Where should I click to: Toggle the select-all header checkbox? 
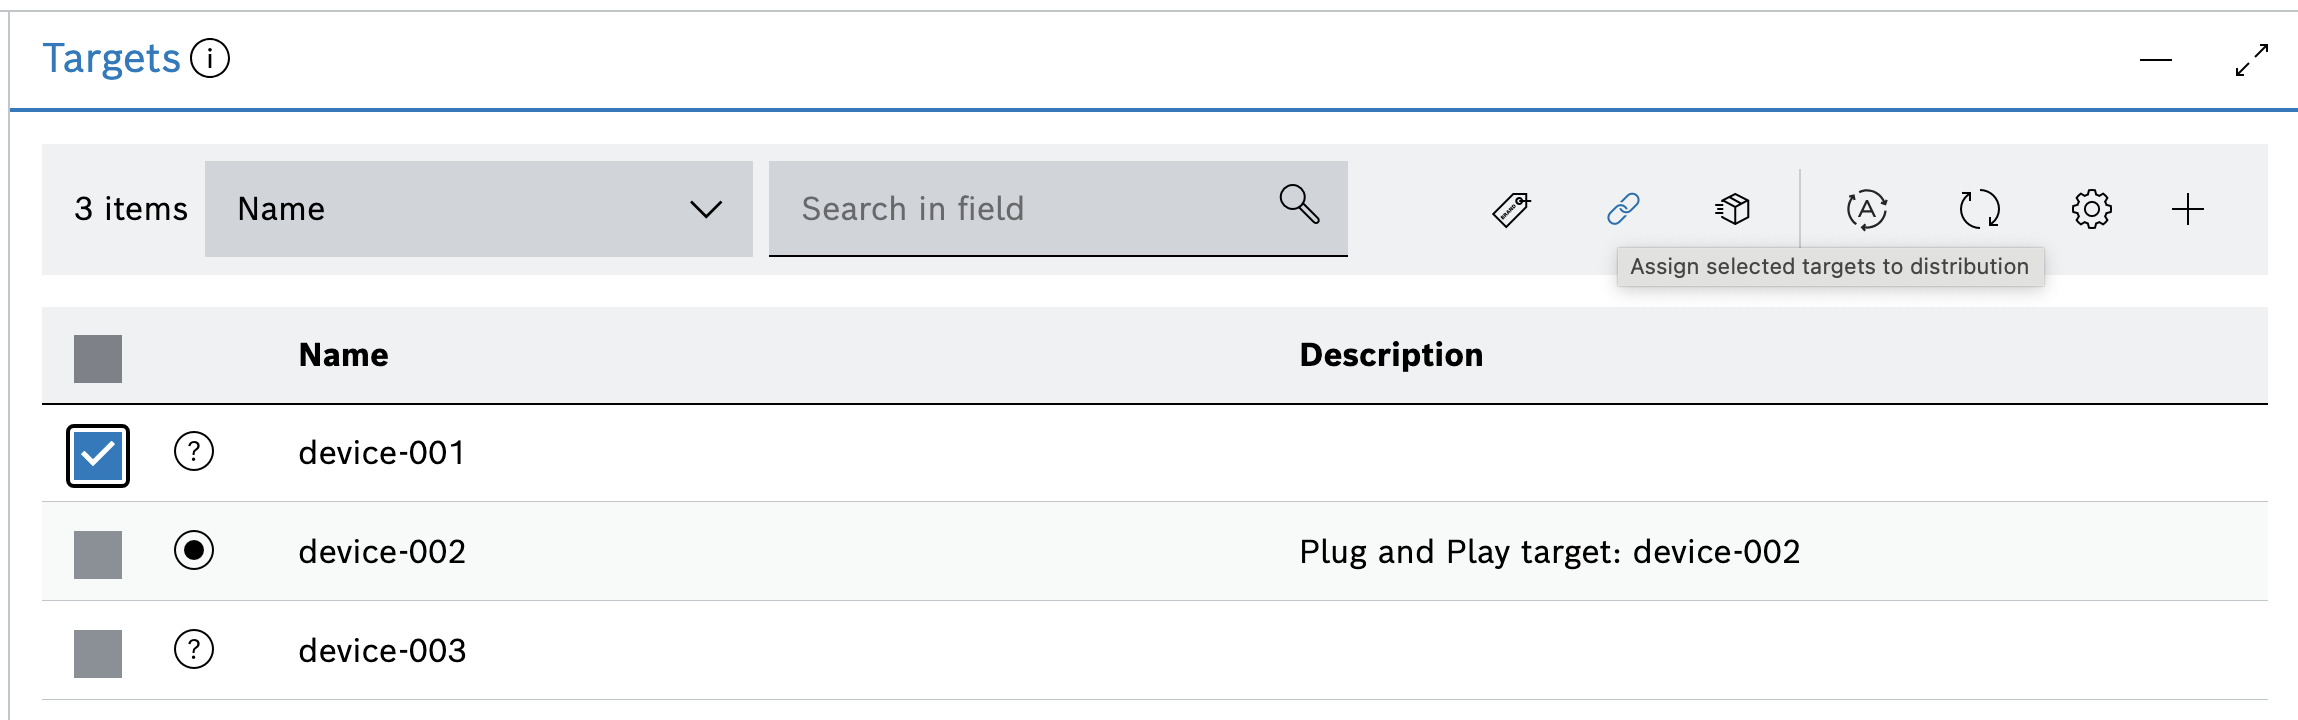[98, 359]
